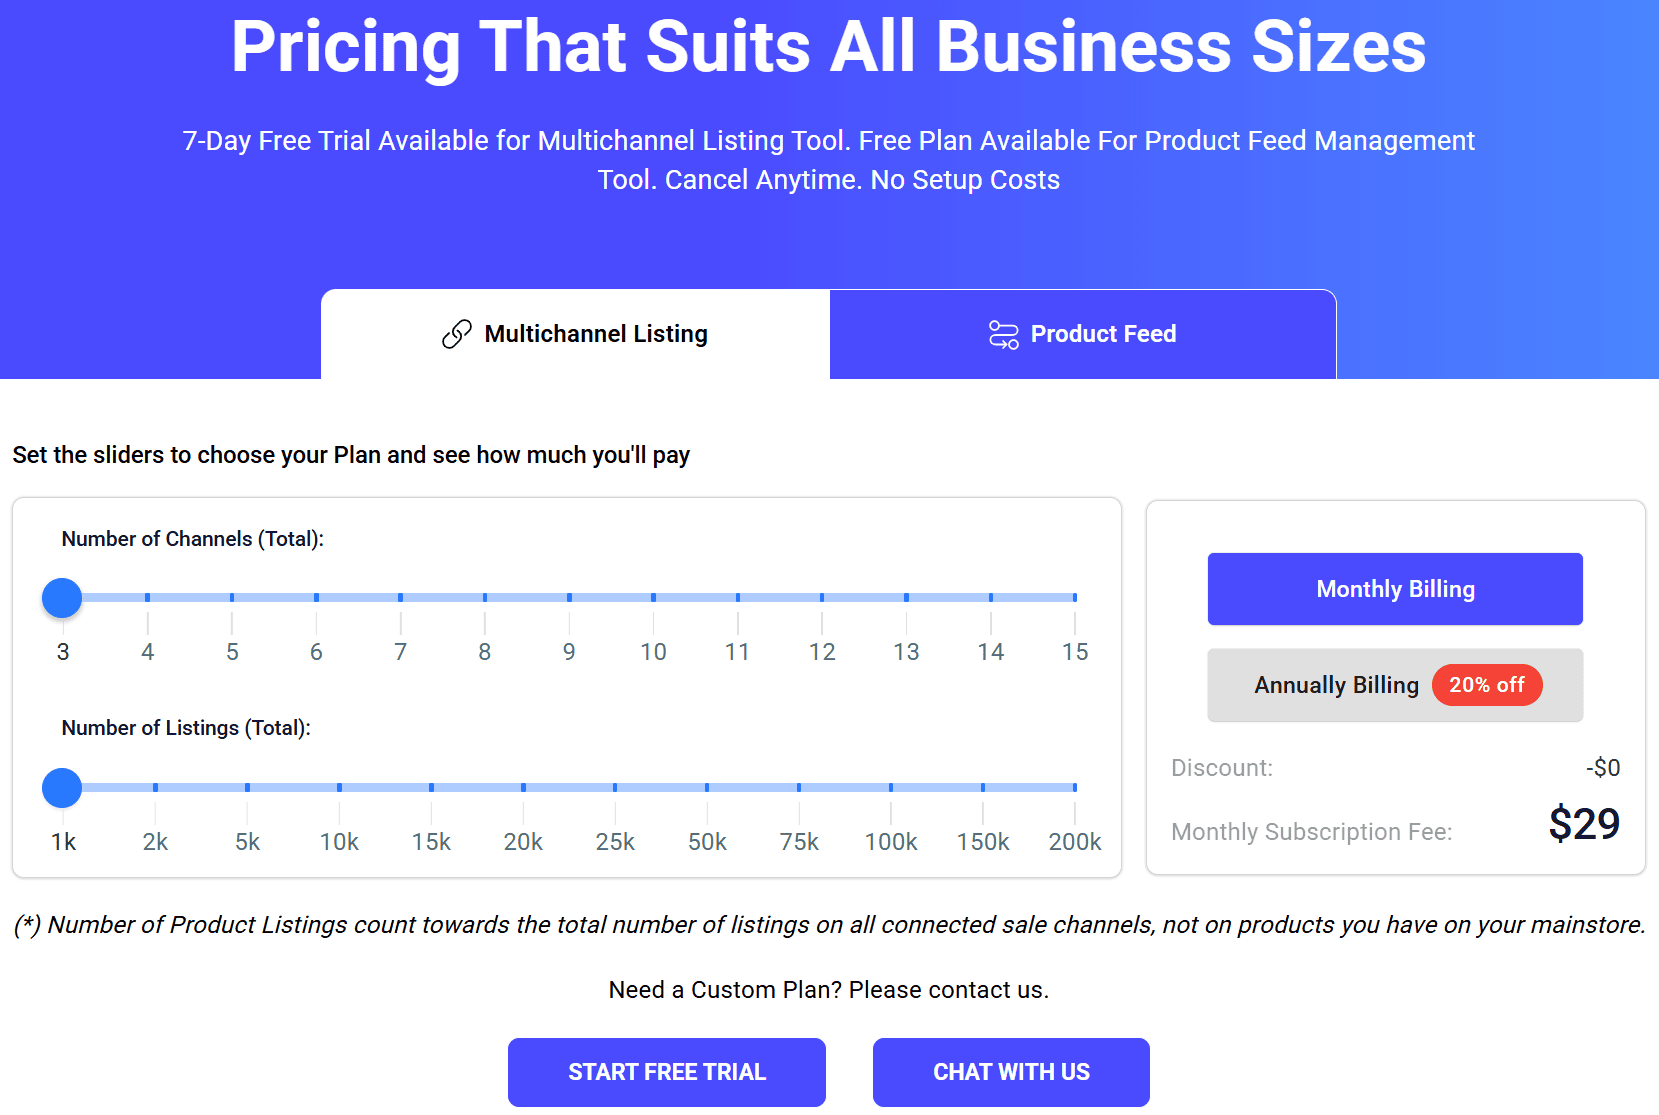Set channels slider to 11
Screen dimensions: 1659x1115
pos(738,597)
